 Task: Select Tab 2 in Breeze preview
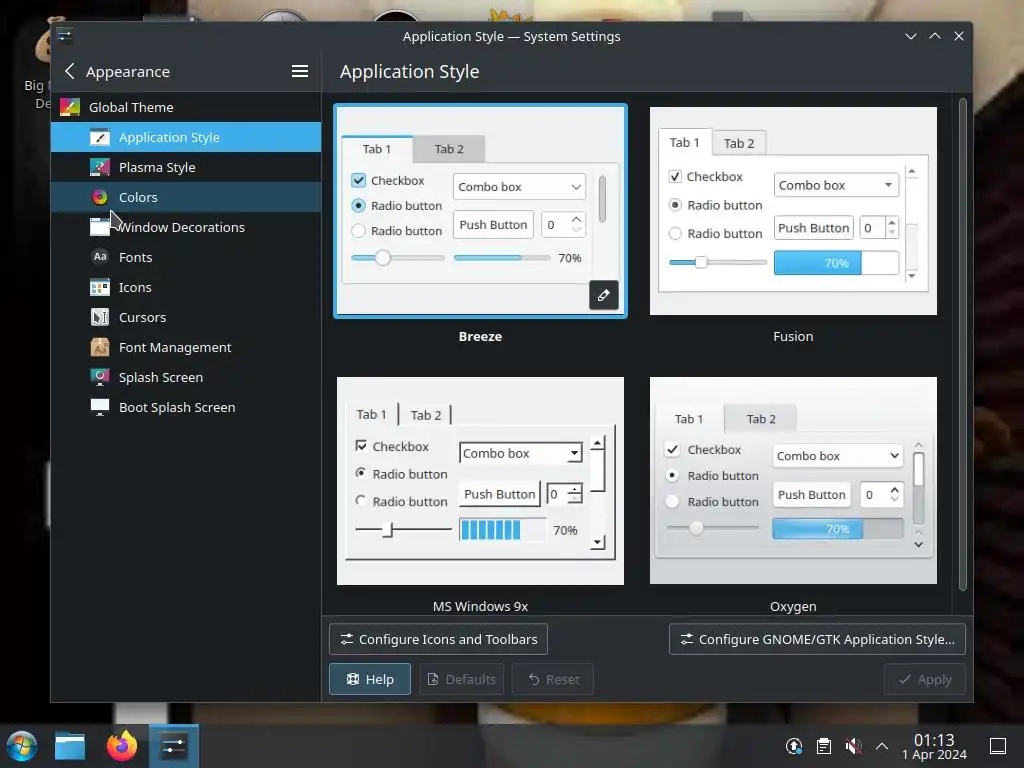point(449,149)
